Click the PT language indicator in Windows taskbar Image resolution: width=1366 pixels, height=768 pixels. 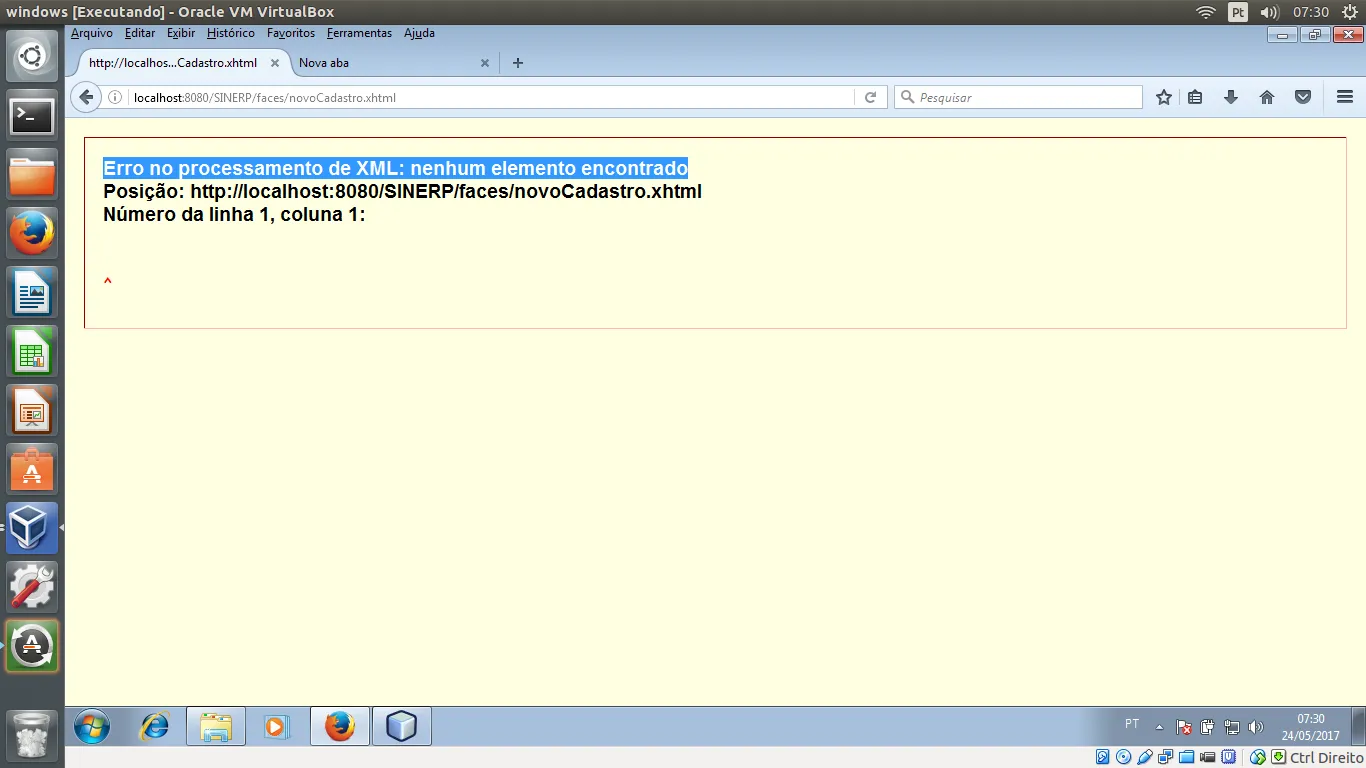pyautogui.click(x=1132, y=723)
